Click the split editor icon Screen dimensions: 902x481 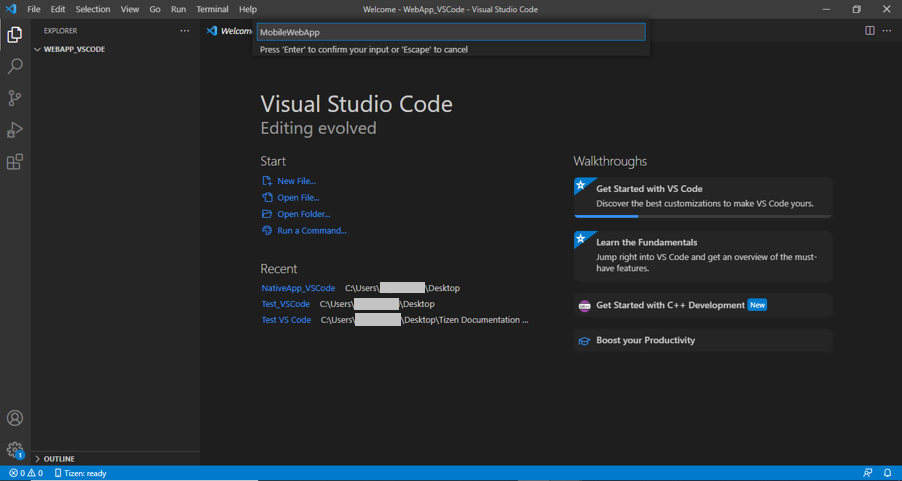tap(869, 31)
